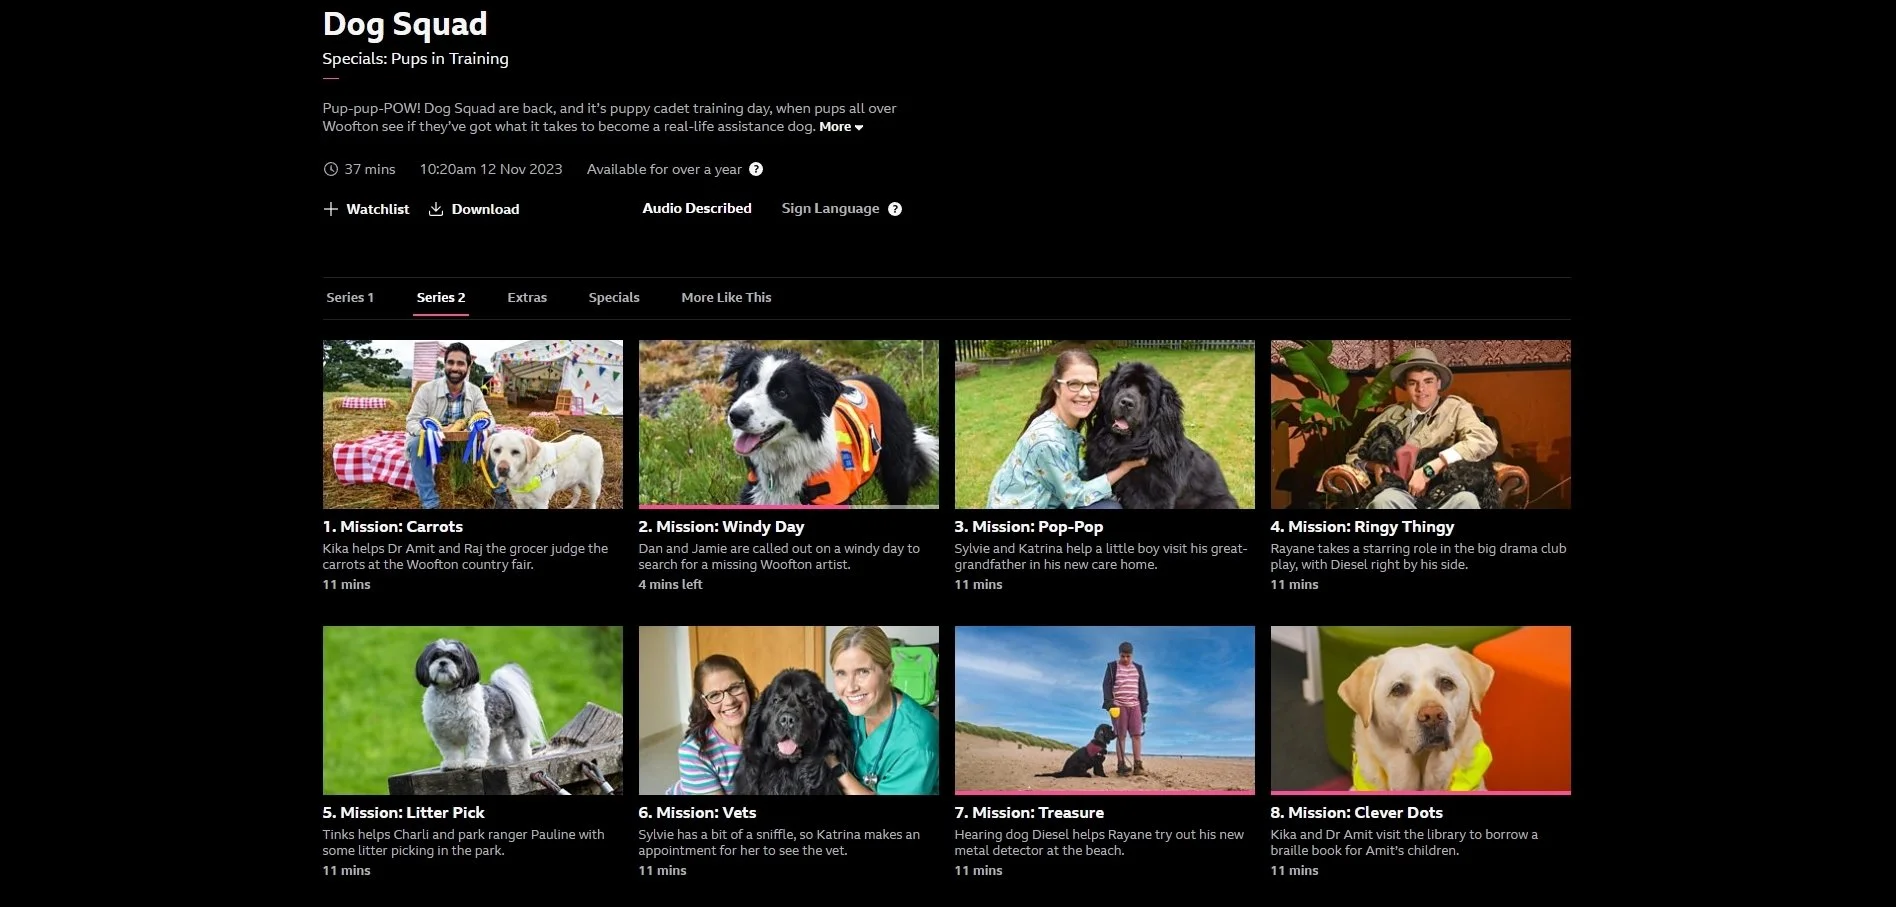
Task: Select the Audio Described version
Action: tap(697, 208)
